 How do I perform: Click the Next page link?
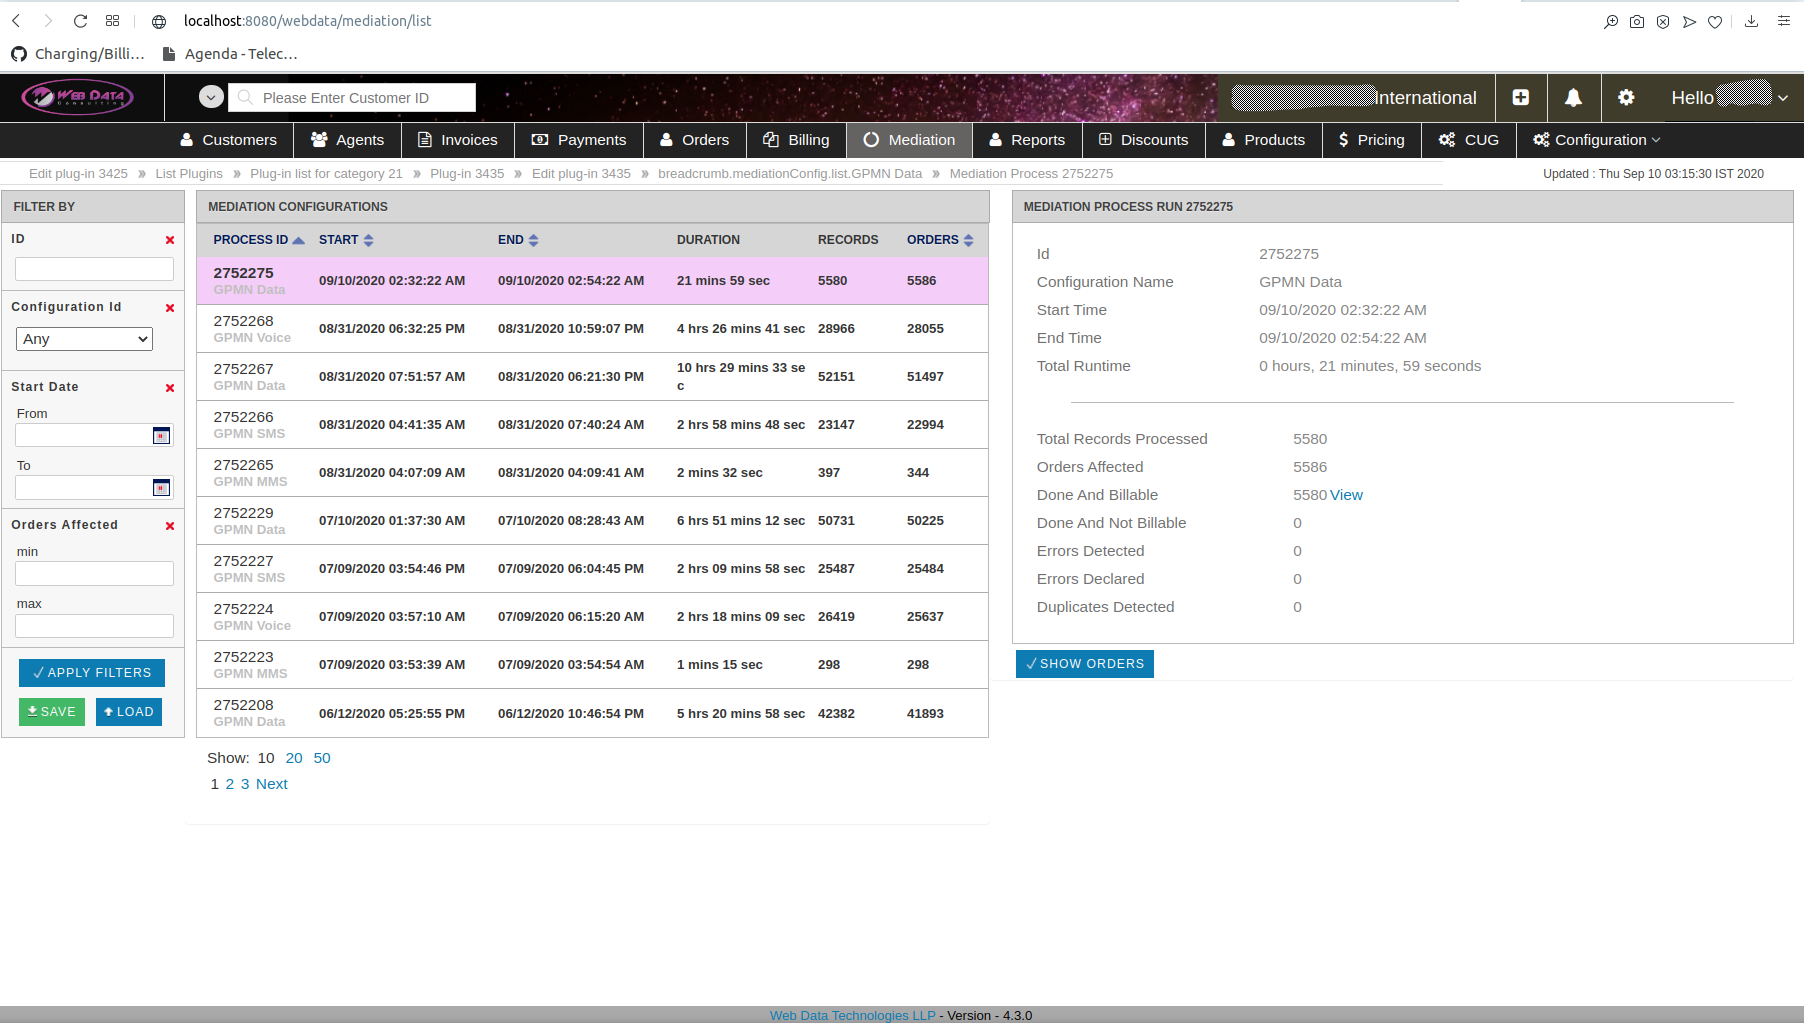click(x=272, y=784)
